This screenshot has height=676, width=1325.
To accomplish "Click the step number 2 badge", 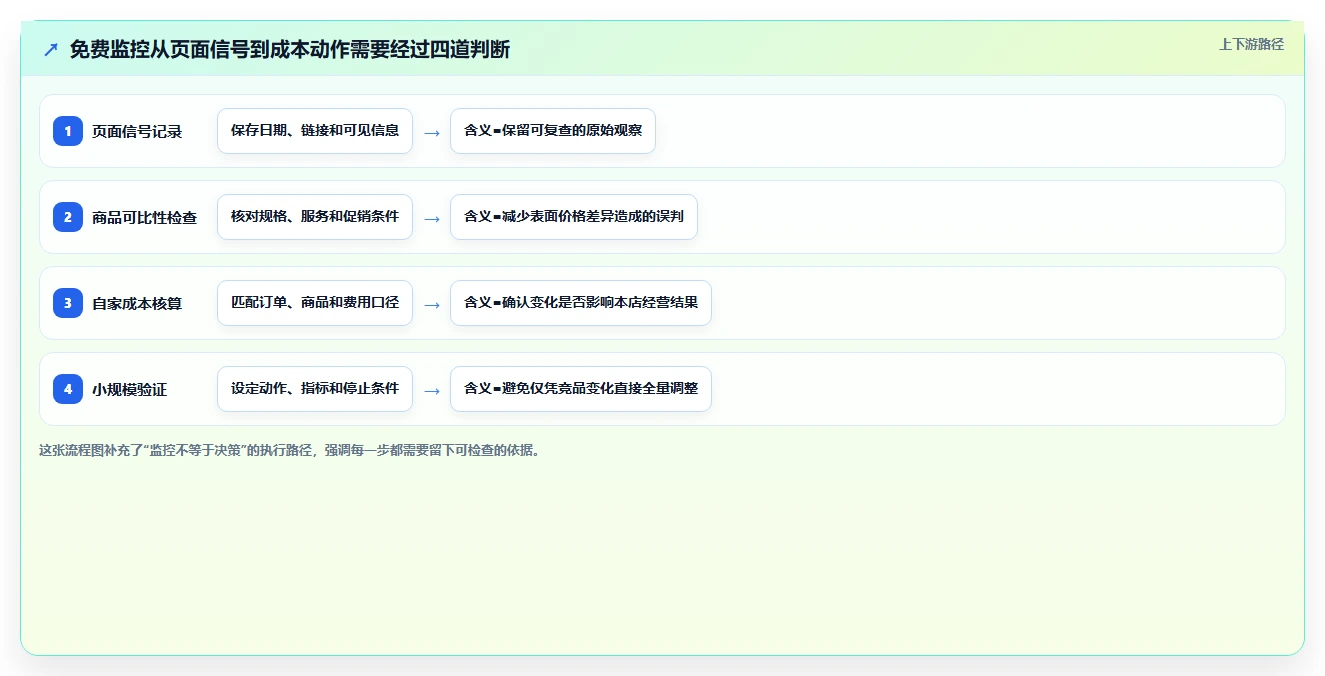I will (68, 217).
